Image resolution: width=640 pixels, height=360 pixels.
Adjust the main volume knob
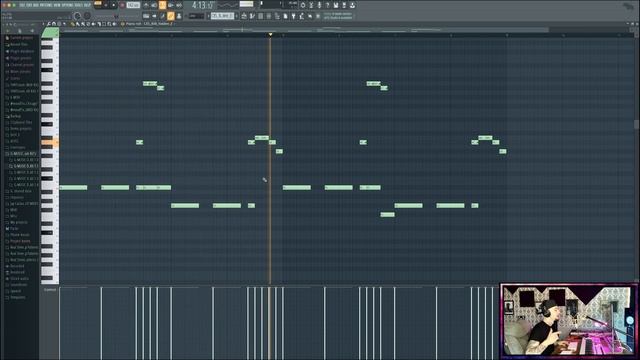click(77, 16)
